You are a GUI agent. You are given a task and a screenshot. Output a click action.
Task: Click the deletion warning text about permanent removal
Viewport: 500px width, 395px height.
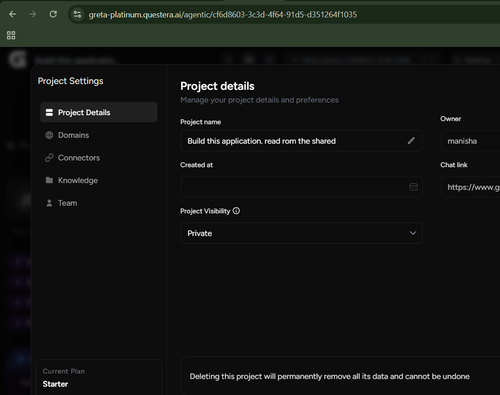click(330, 376)
